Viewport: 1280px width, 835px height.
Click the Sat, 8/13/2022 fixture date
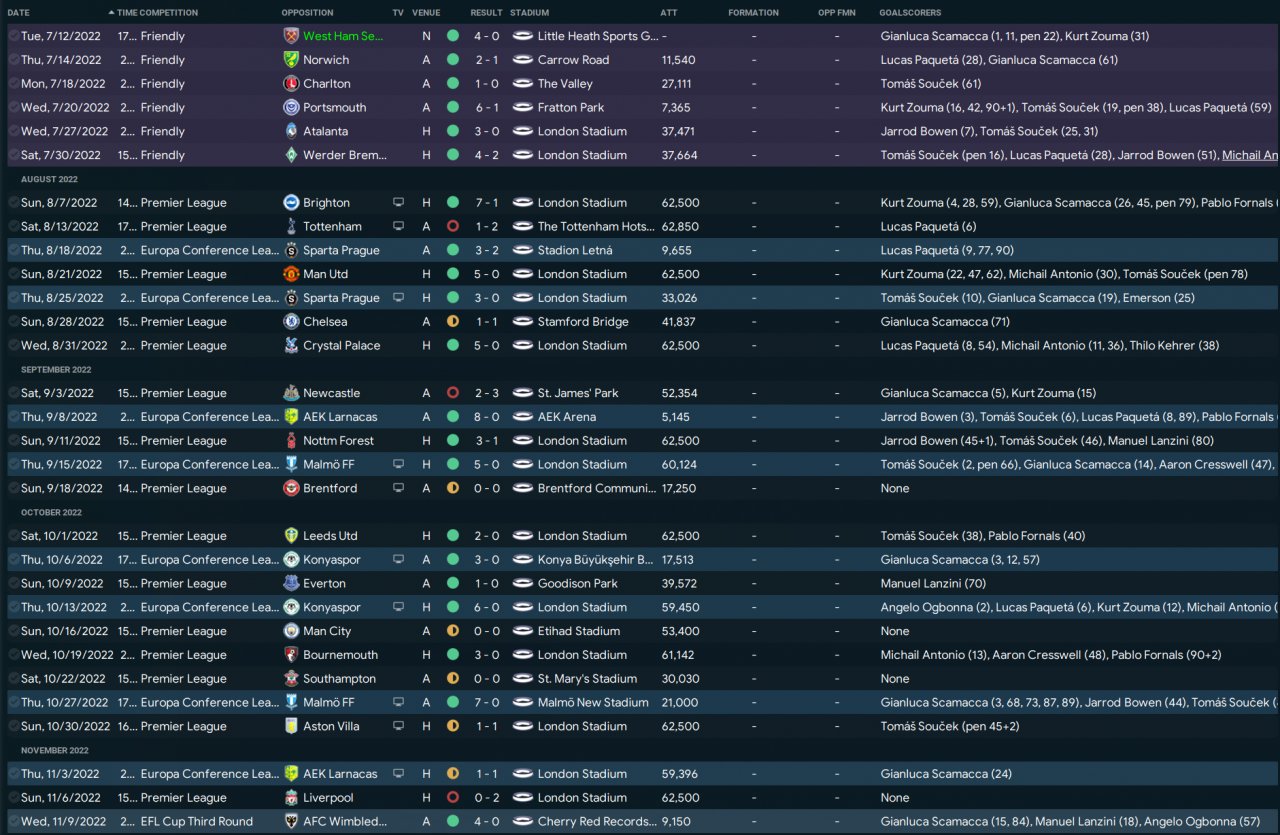[60, 227]
